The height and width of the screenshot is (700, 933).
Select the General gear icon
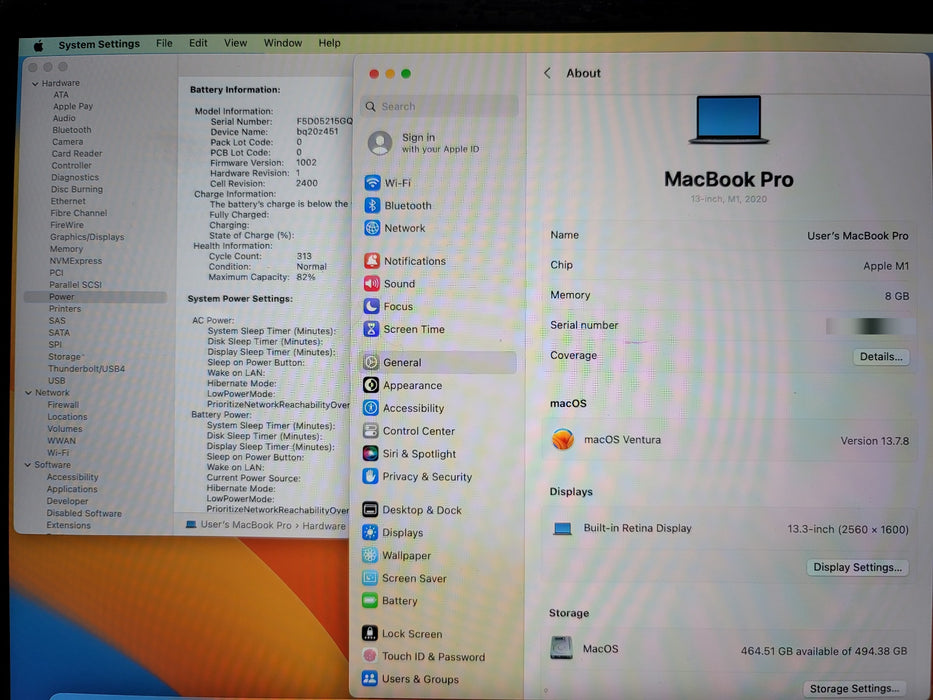tap(371, 362)
